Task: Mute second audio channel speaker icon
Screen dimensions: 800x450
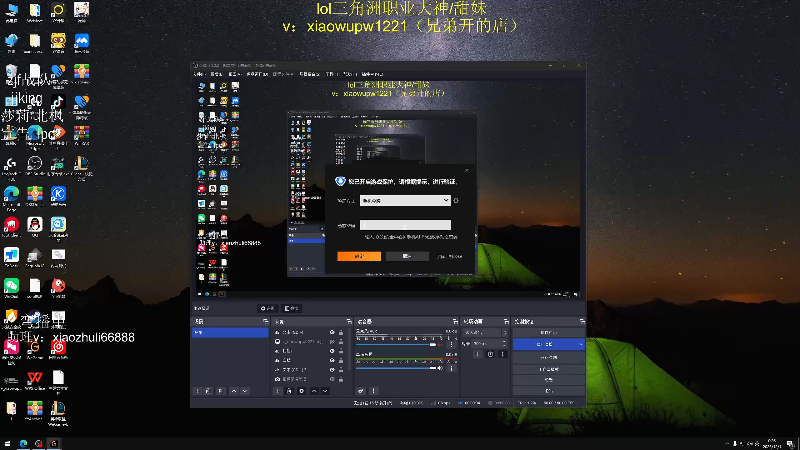Action: 440,368
